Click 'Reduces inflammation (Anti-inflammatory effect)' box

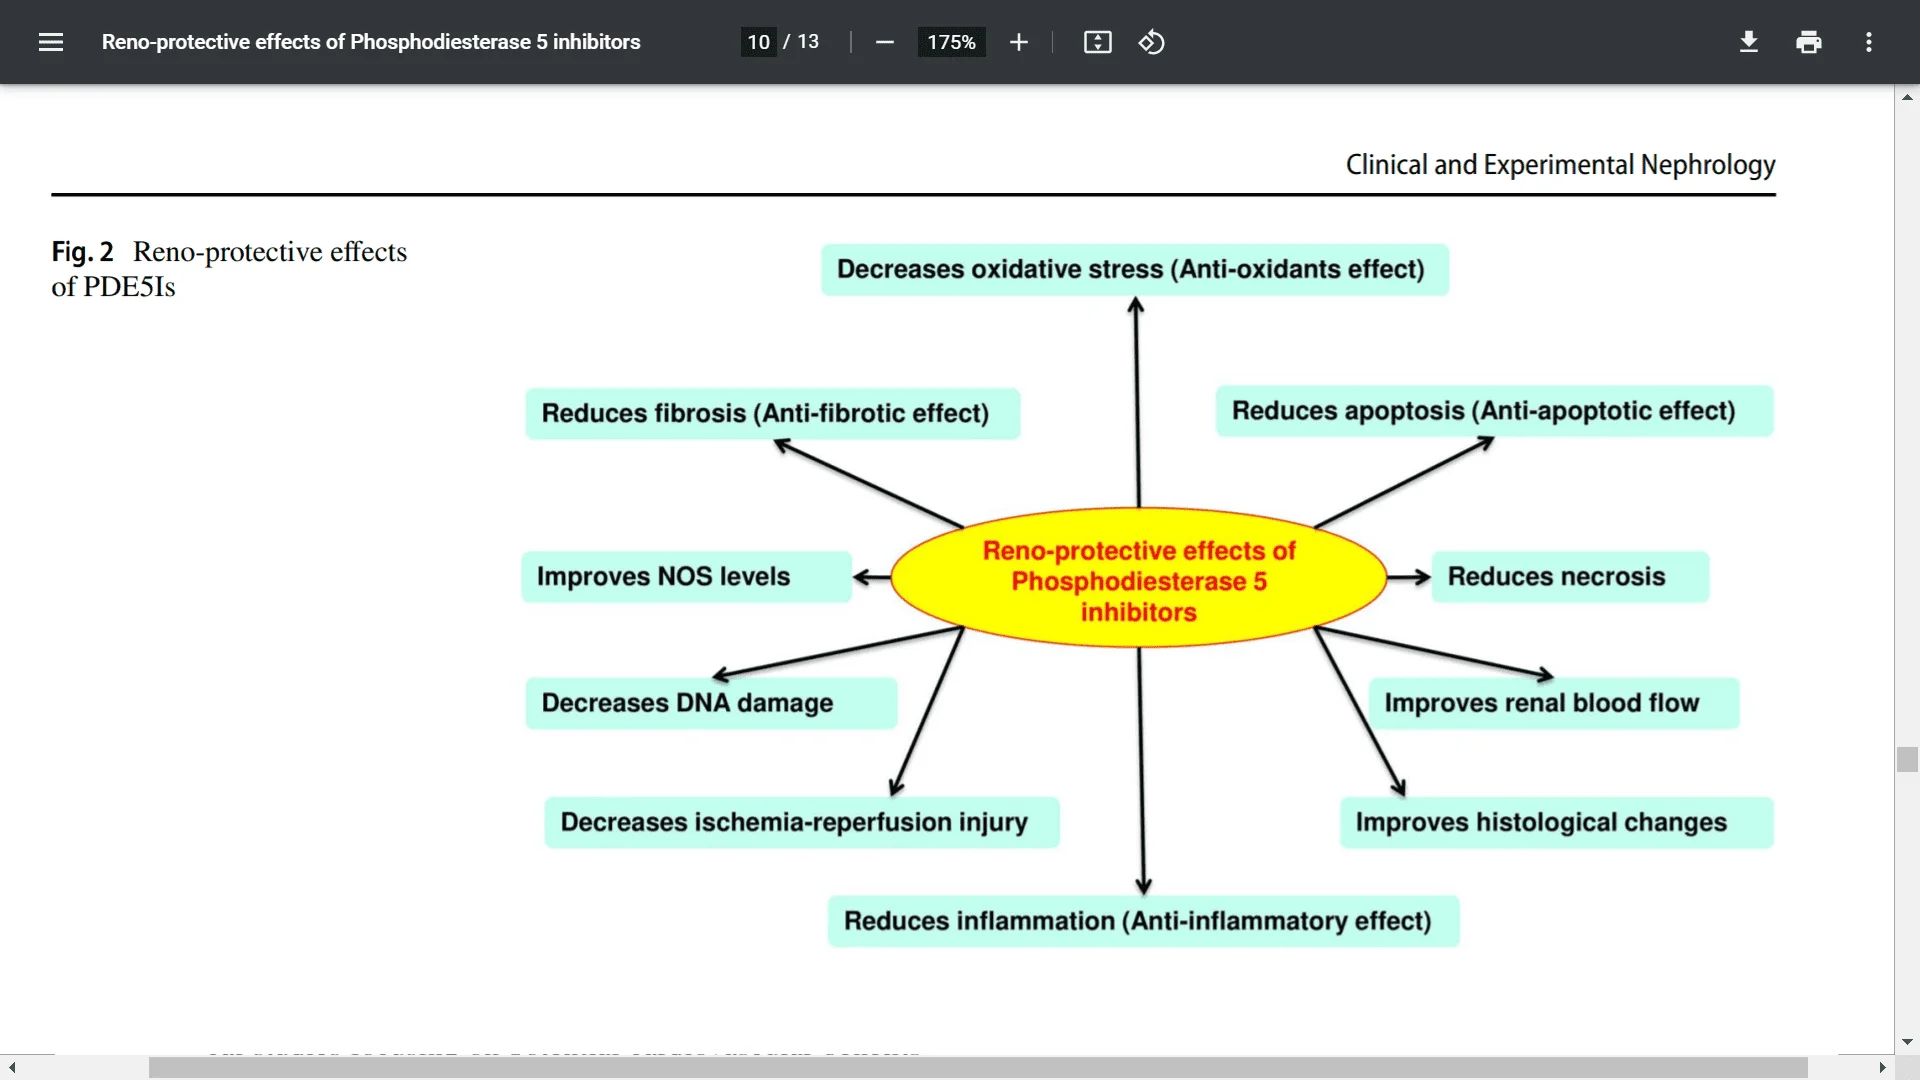[1143, 921]
